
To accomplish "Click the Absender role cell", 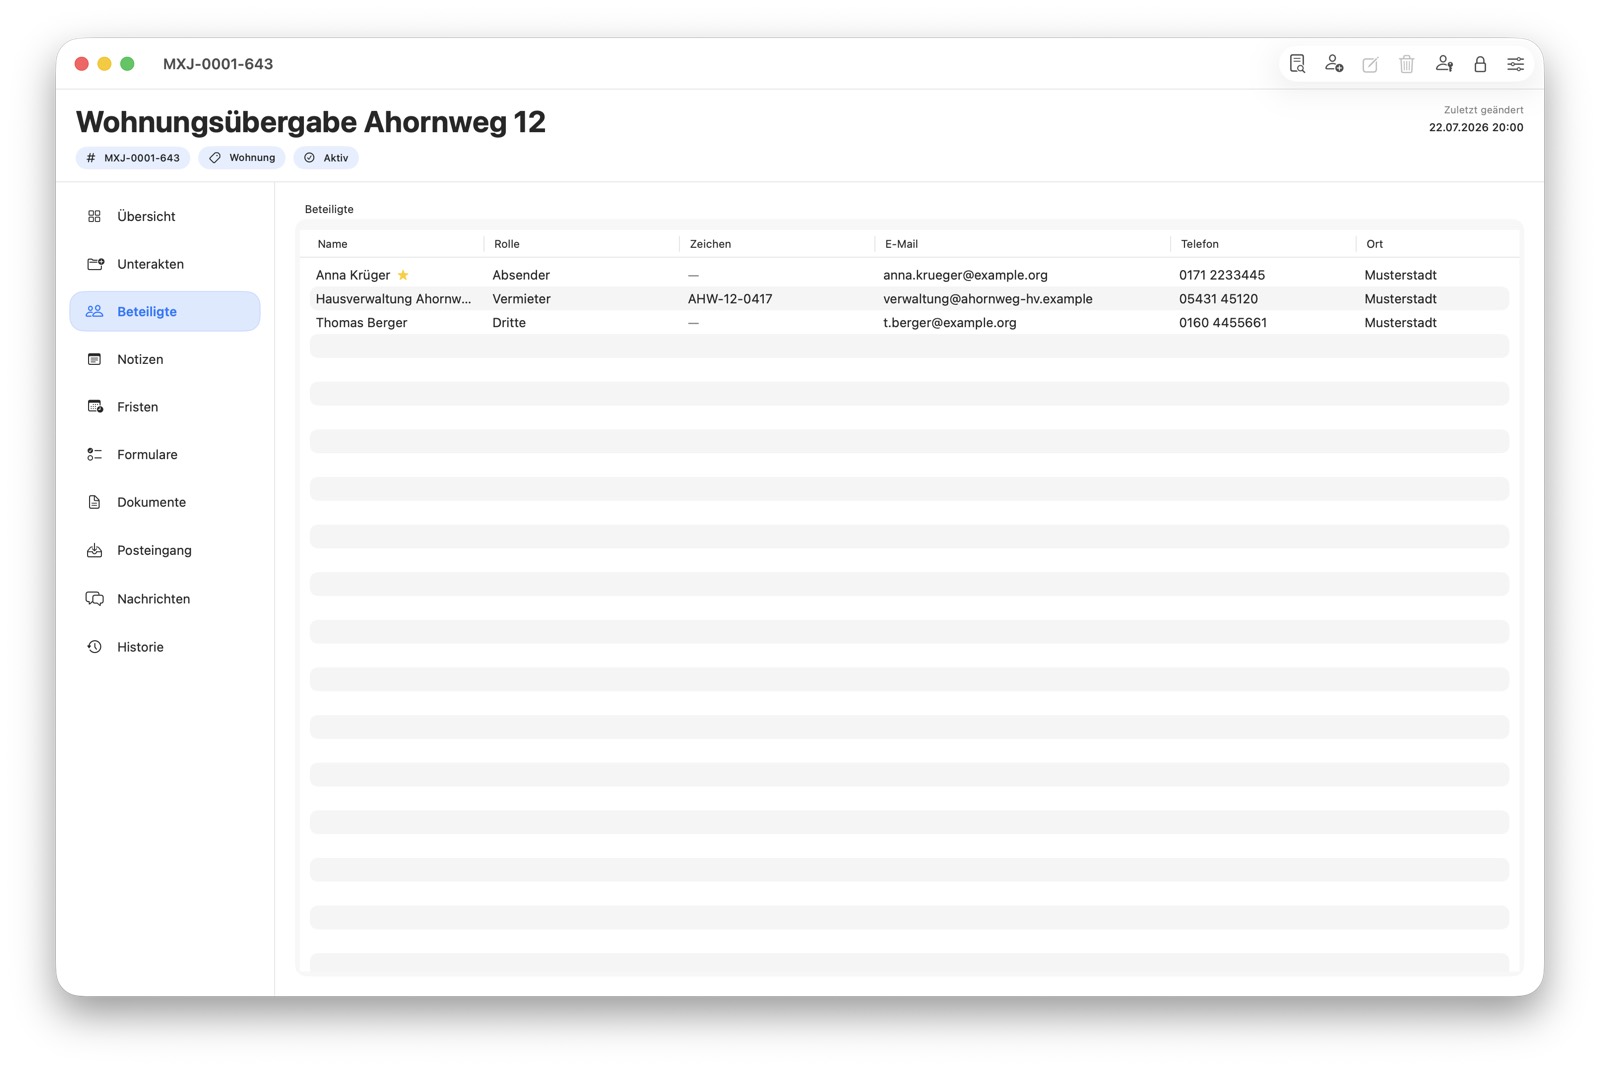I will tap(520, 275).
